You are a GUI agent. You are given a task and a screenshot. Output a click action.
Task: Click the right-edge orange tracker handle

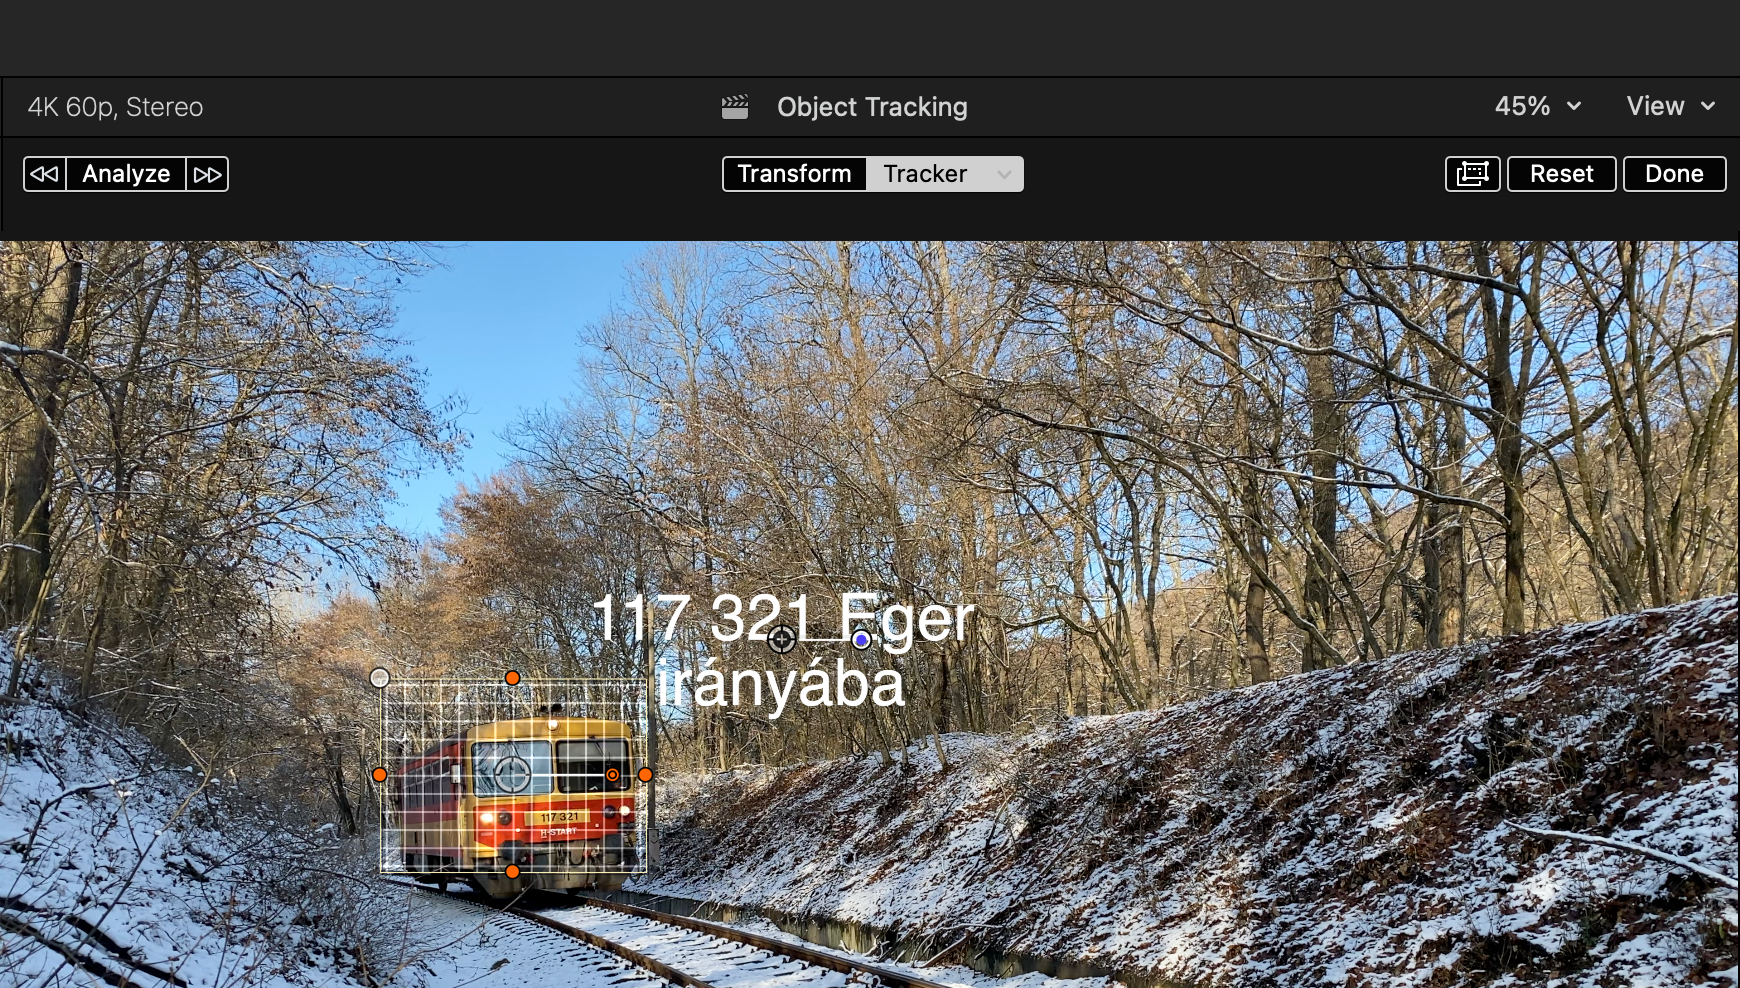[645, 775]
